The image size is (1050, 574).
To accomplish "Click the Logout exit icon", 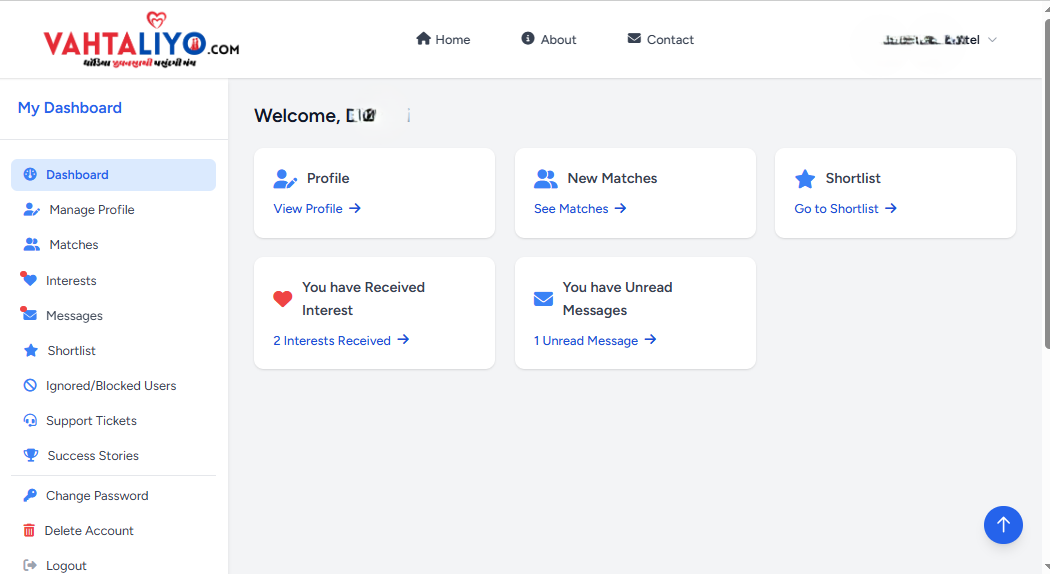I will coord(29,565).
